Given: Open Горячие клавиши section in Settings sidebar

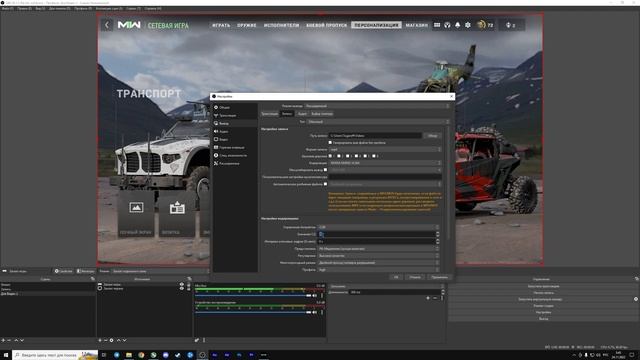Looking at the screenshot, I should point(235,147).
